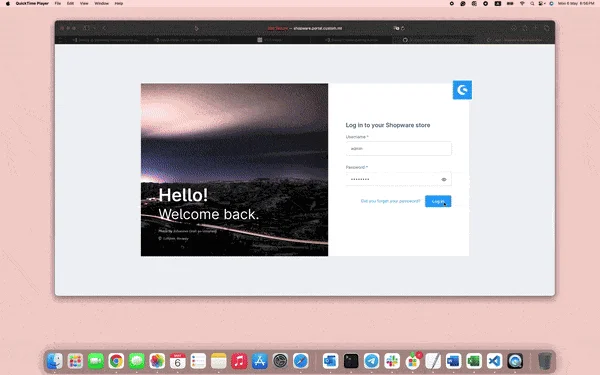Click the browser address bar
Viewport: 600px width, 375px height.
click(305, 28)
